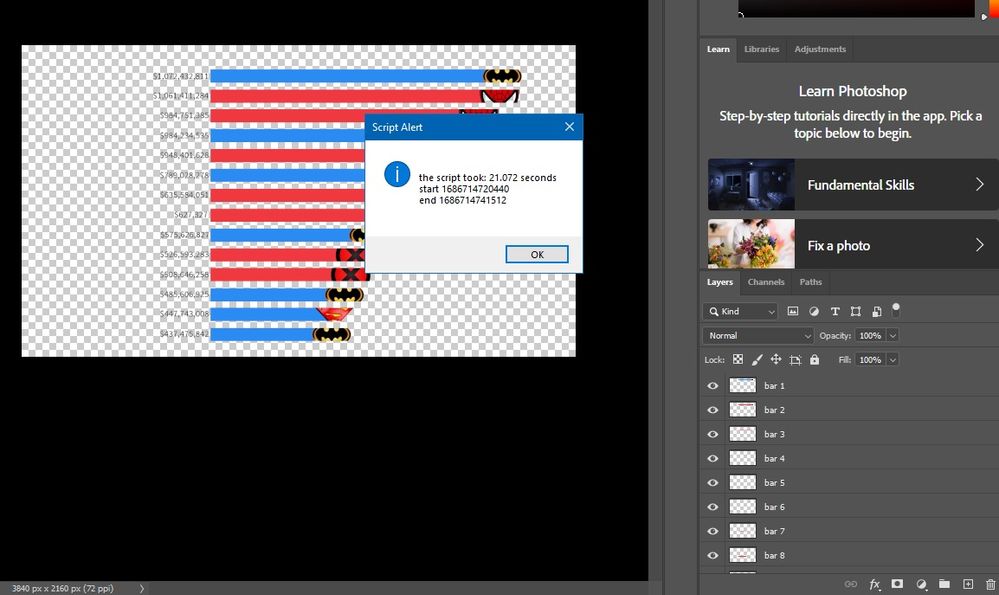
Task: Lock transparent pixels icon
Action: 737,359
